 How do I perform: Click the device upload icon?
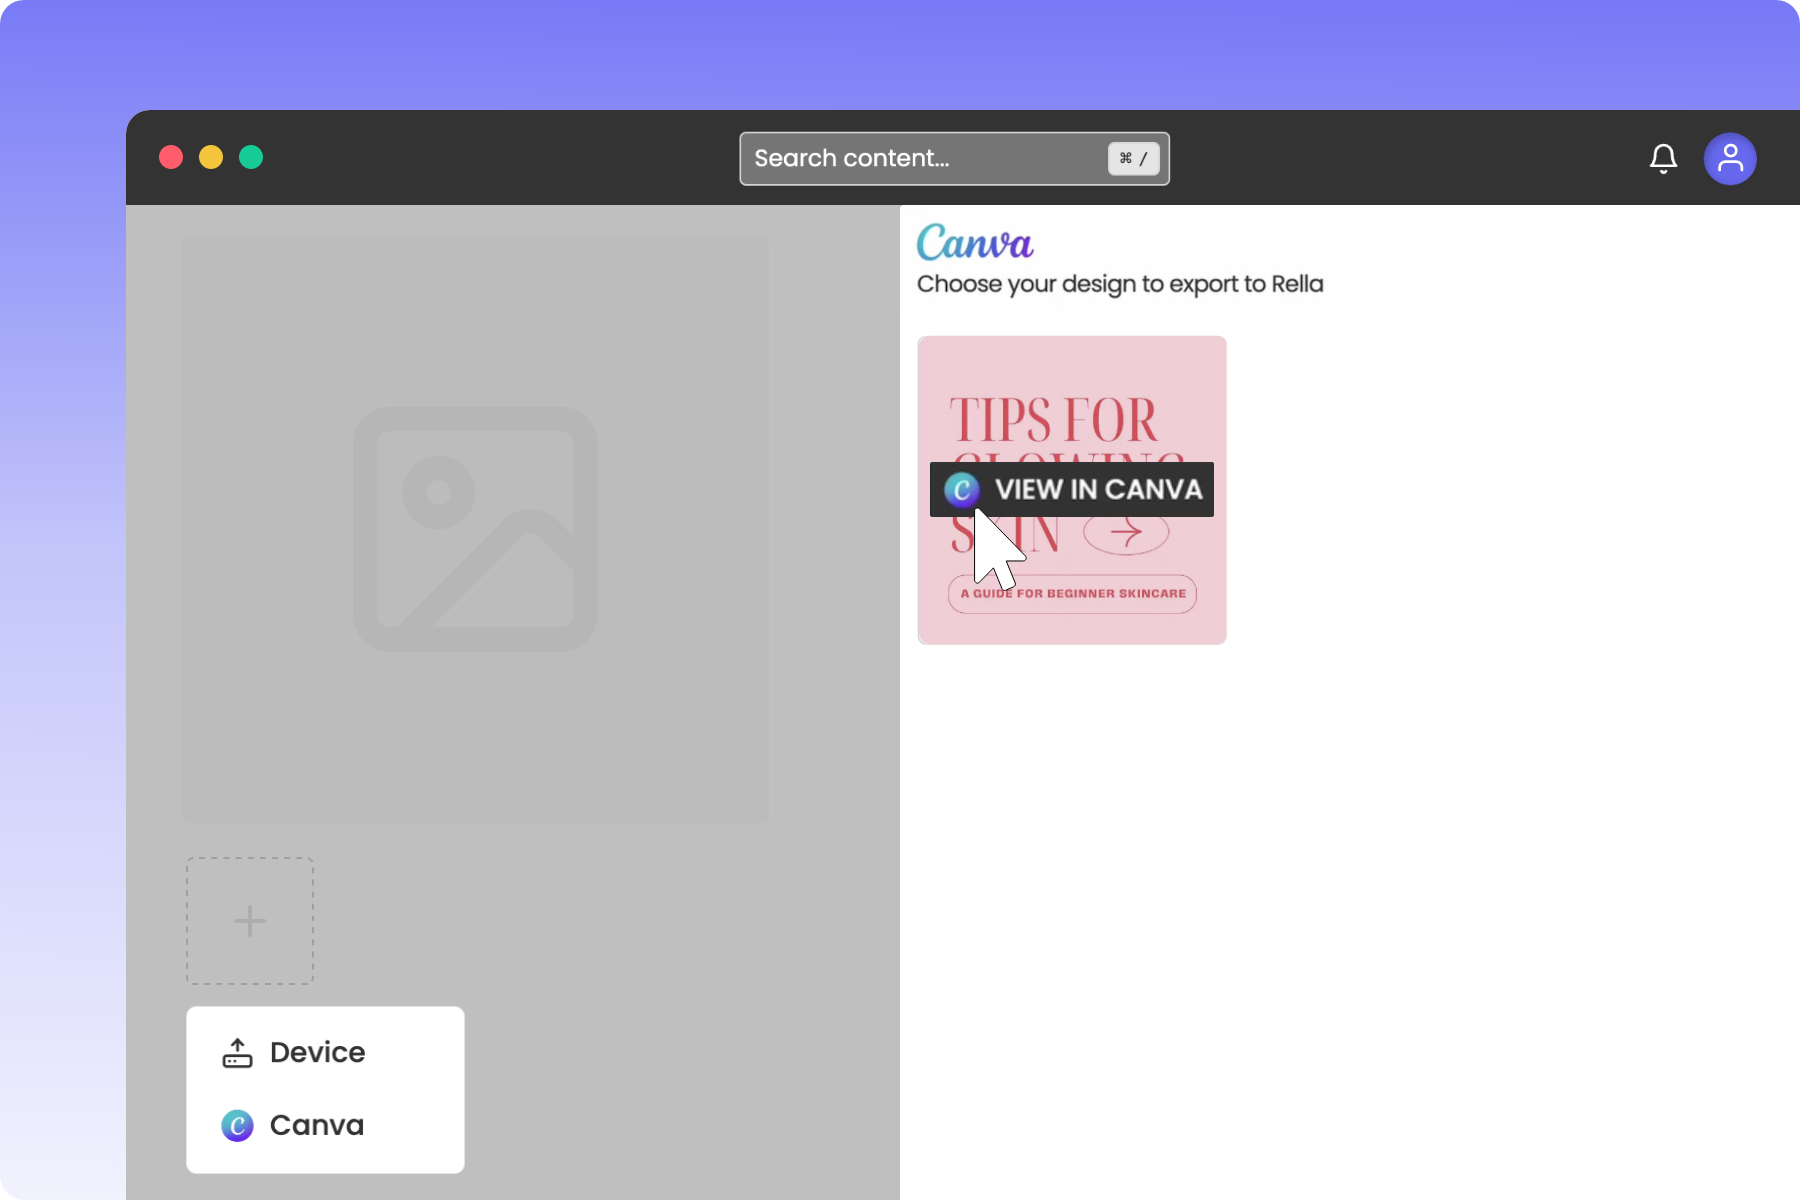237,1053
